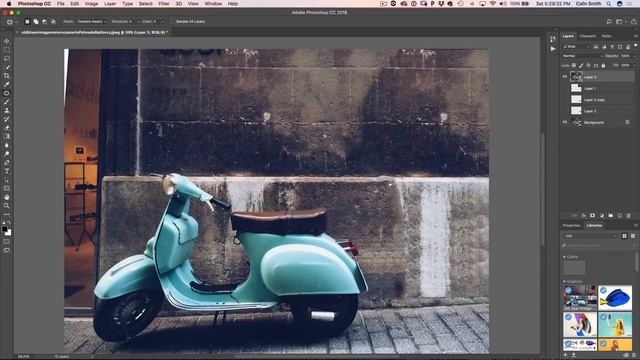The width and height of the screenshot is (640, 360).
Task: Select the Eyedropper tool
Action: [x=7, y=84]
